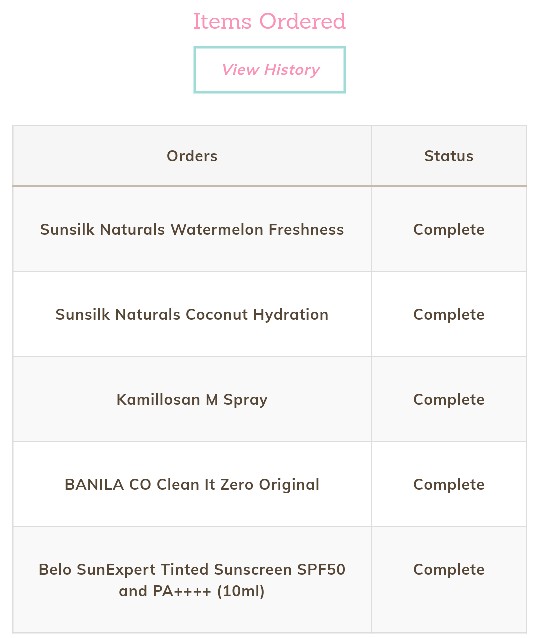Open the View History button
540x638 pixels.
pyautogui.click(x=269, y=70)
